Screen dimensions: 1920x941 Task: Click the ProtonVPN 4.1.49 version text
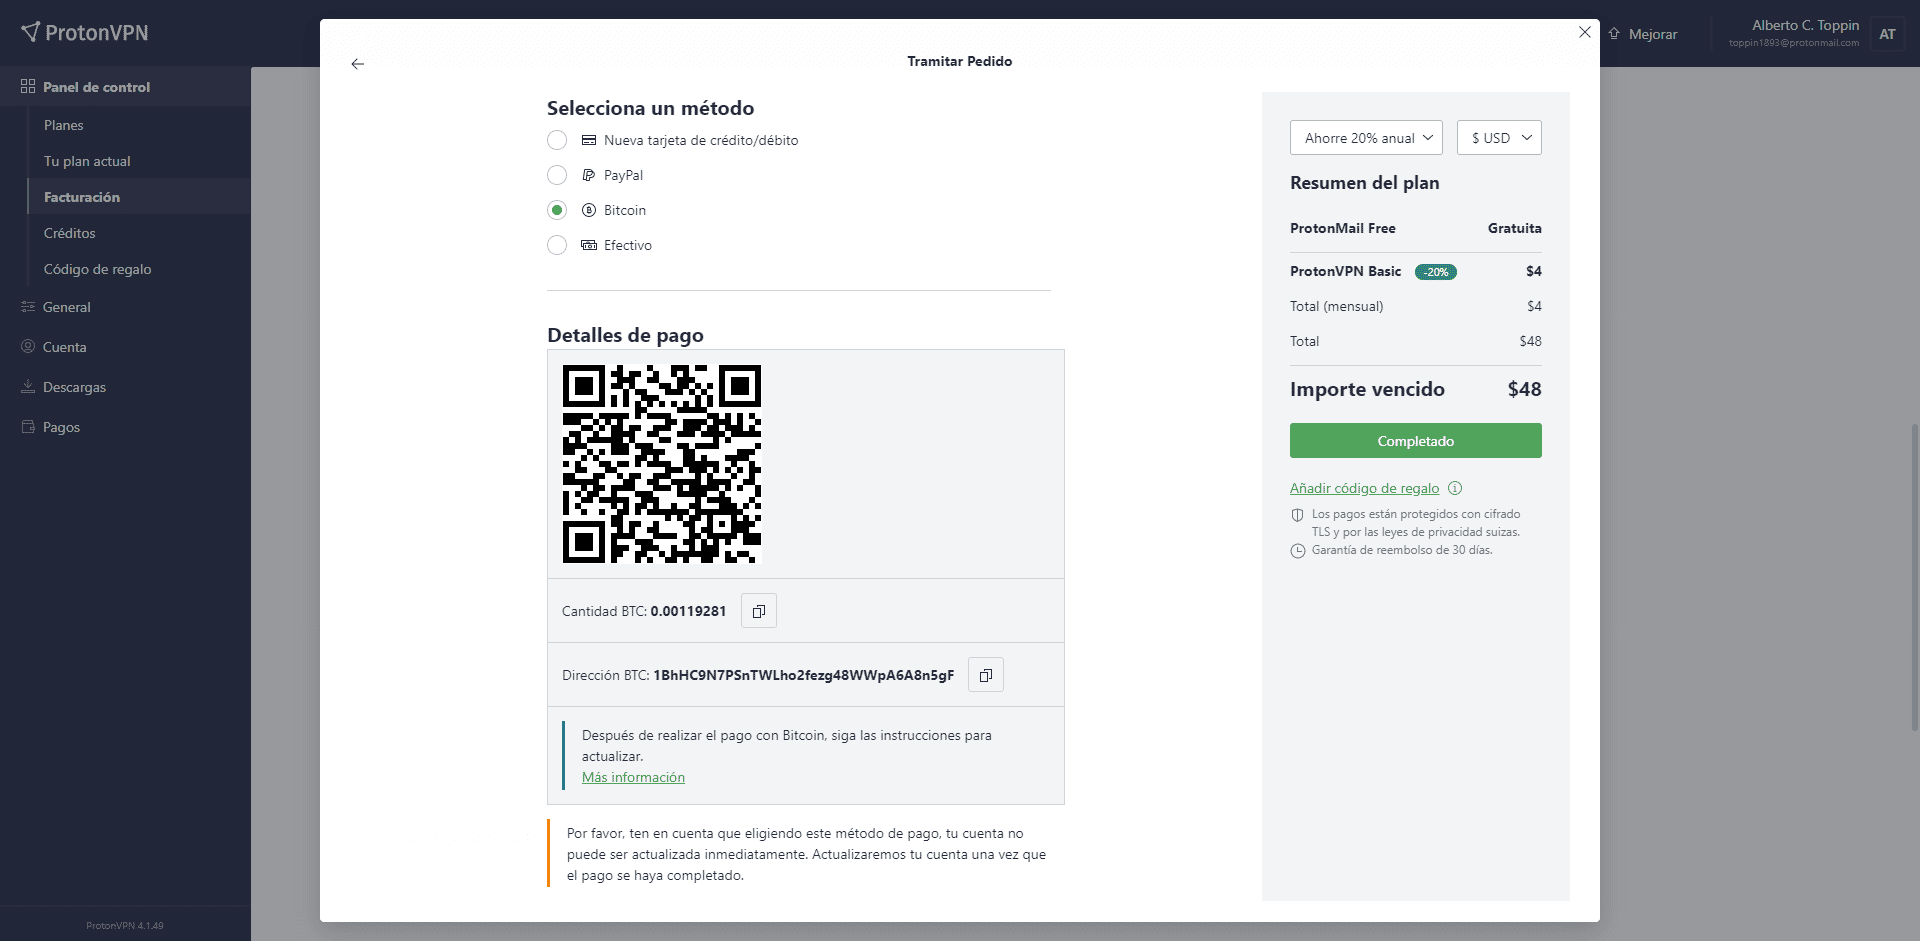(125, 926)
